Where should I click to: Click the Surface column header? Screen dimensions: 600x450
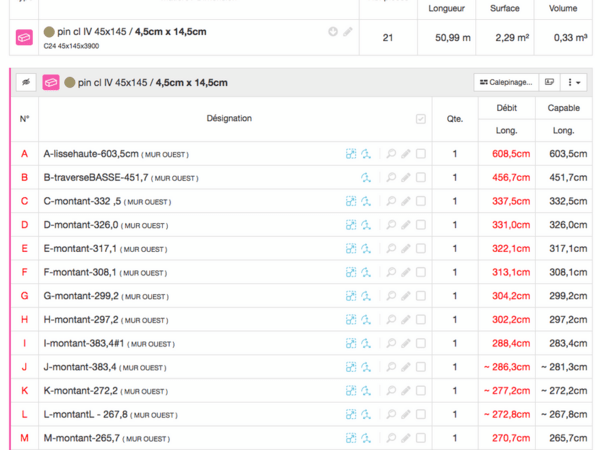pyautogui.click(x=505, y=8)
